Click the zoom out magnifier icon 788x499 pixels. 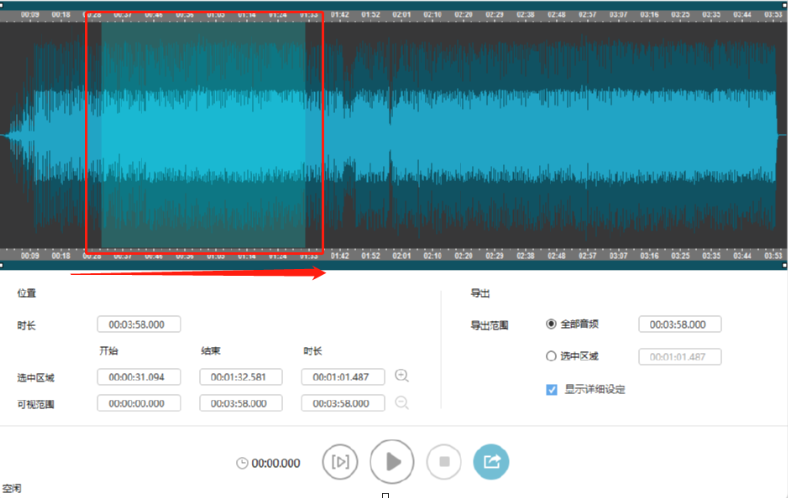[402, 403]
